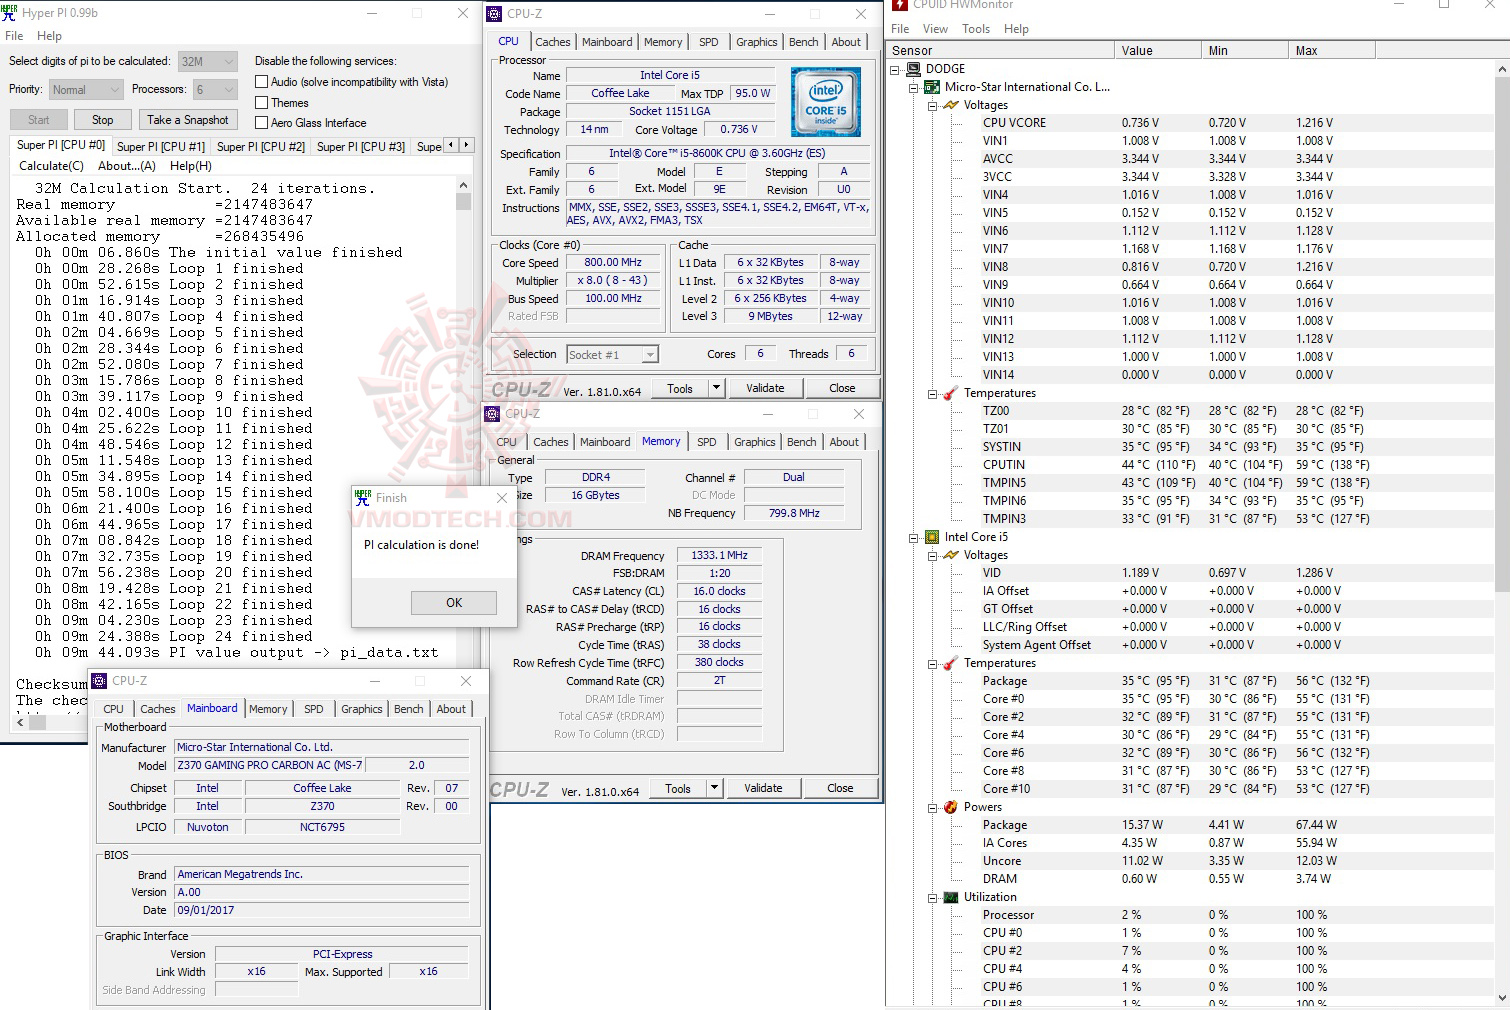Collapse the DODGE tree node
Image resolution: width=1510 pixels, height=1010 pixels.
click(x=895, y=69)
